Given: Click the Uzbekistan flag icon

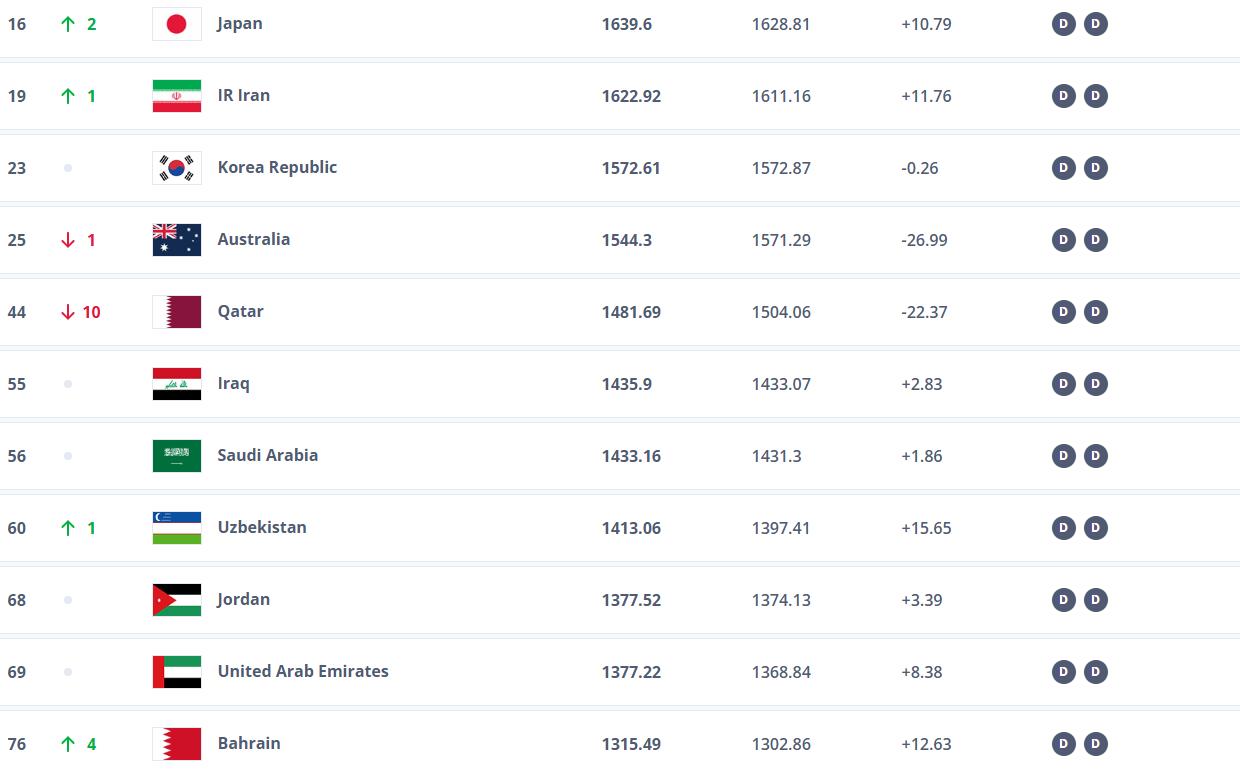Looking at the screenshot, I should pos(176,528).
